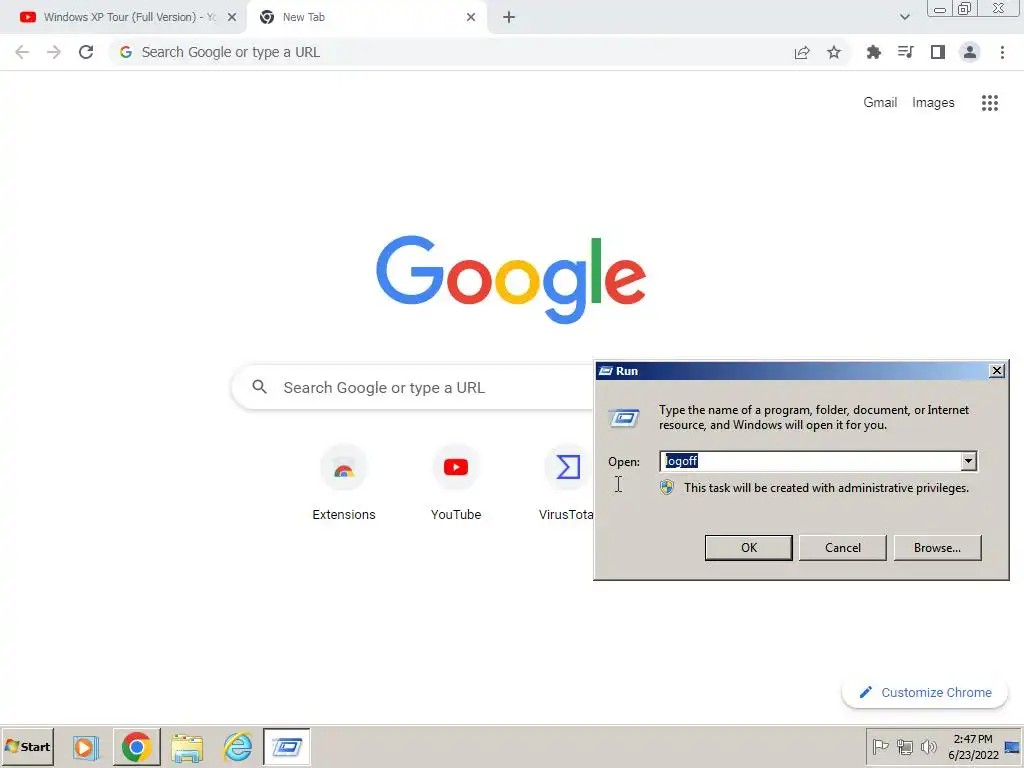Switch to the Windows XP Tour tab

coord(122,17)
